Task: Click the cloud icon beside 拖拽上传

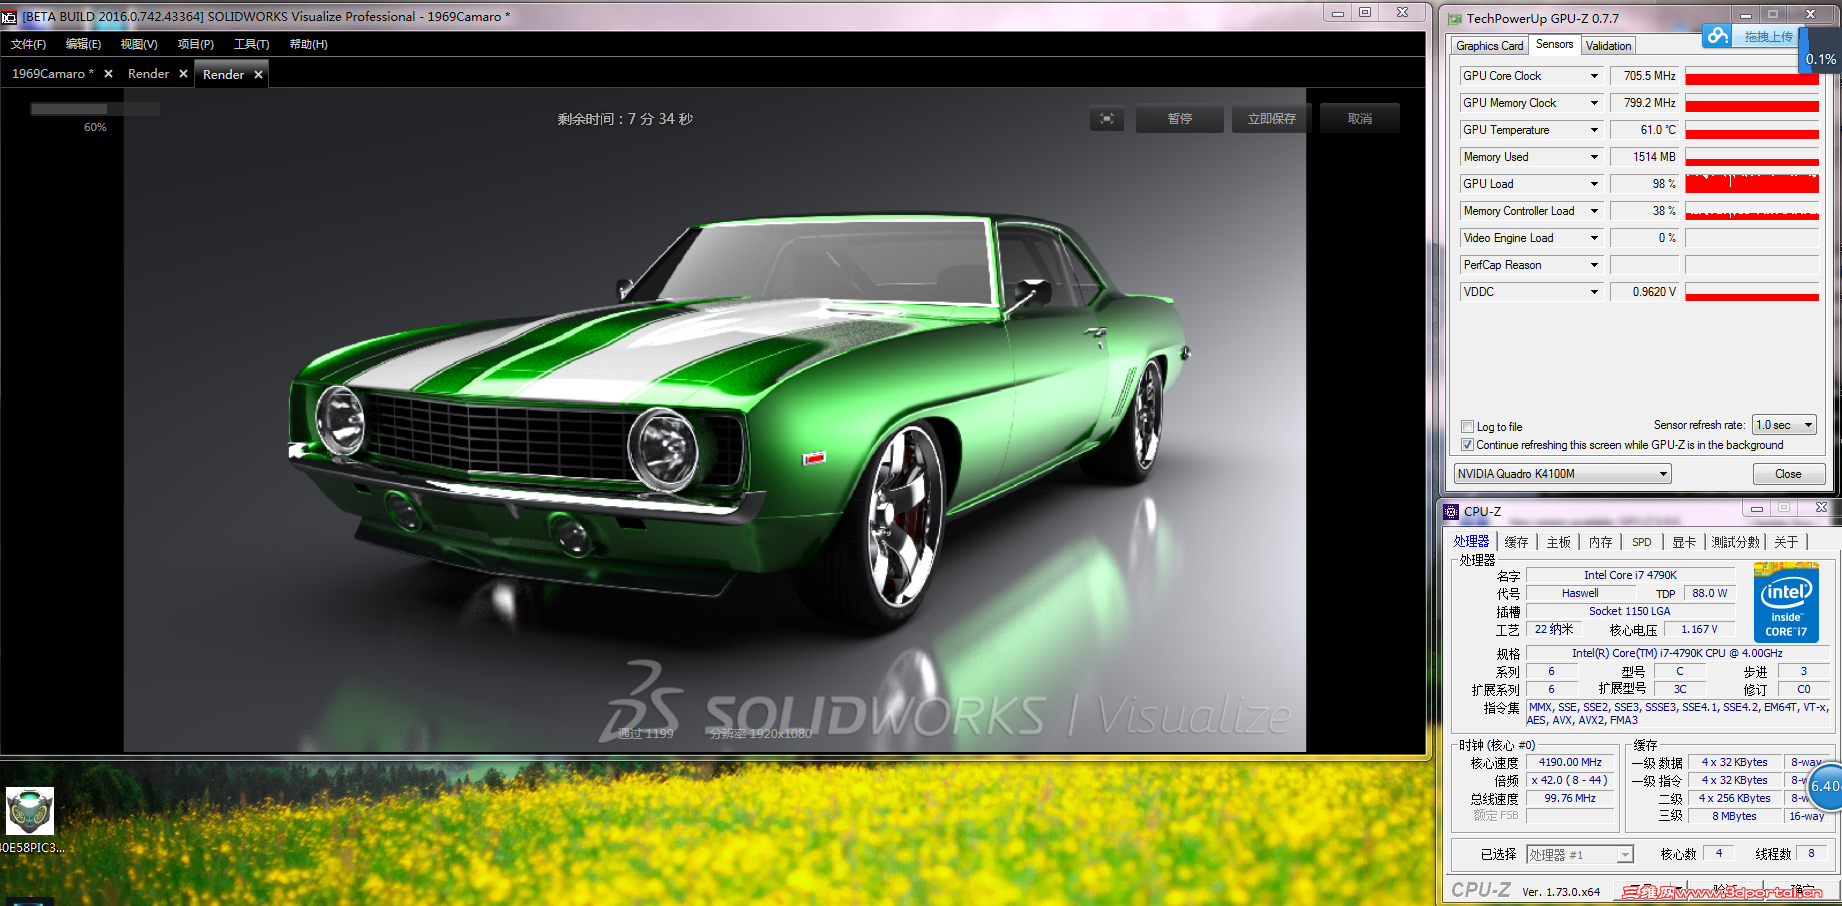Action: (1718, 36)
